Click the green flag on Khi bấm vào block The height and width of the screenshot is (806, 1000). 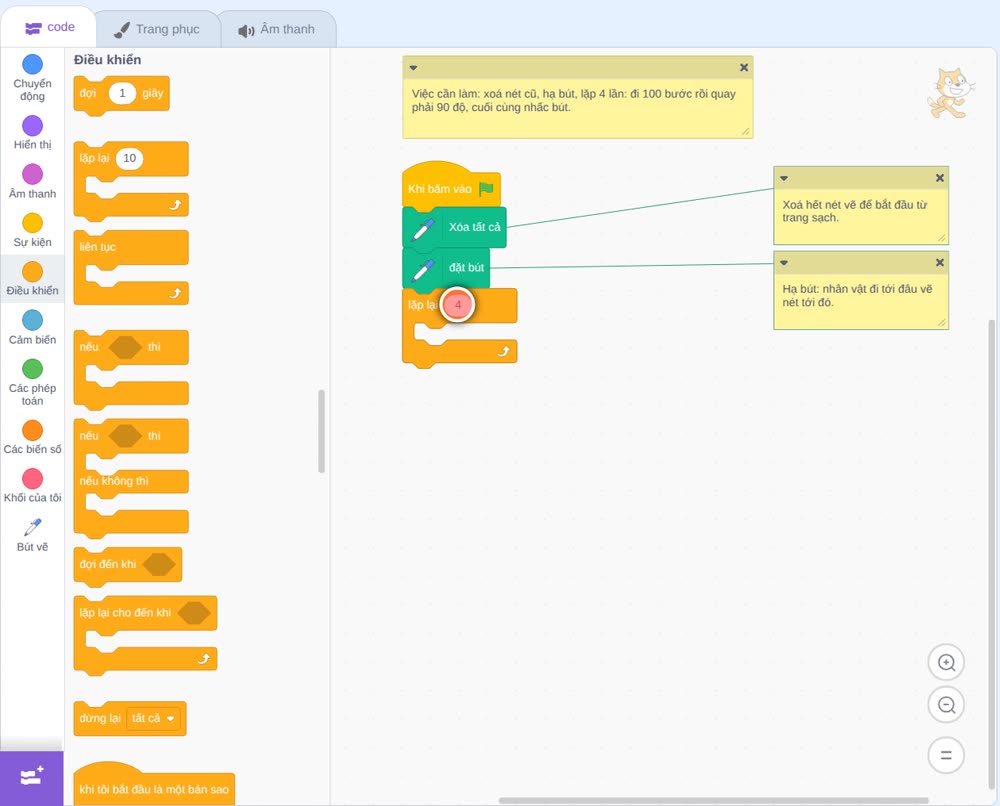click(x=487, y=189)
